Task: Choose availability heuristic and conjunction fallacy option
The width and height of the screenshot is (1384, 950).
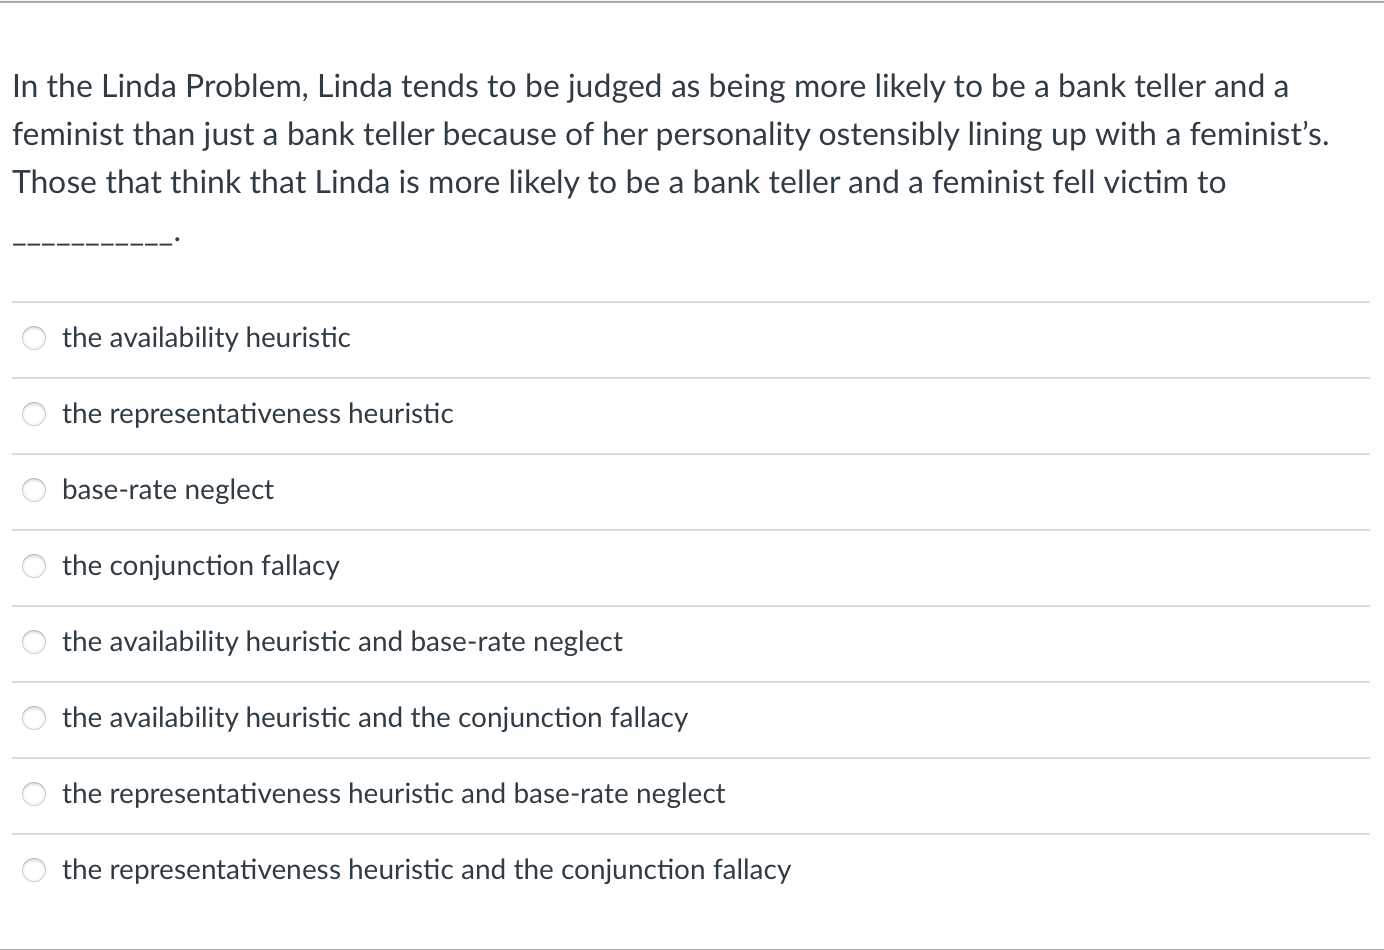Action: point(33,717)
